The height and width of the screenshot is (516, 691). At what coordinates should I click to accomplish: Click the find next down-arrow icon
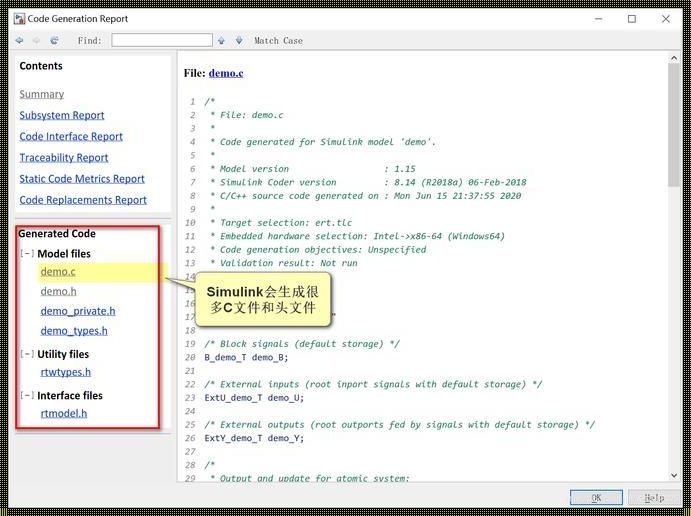click(x=239, y=41)
